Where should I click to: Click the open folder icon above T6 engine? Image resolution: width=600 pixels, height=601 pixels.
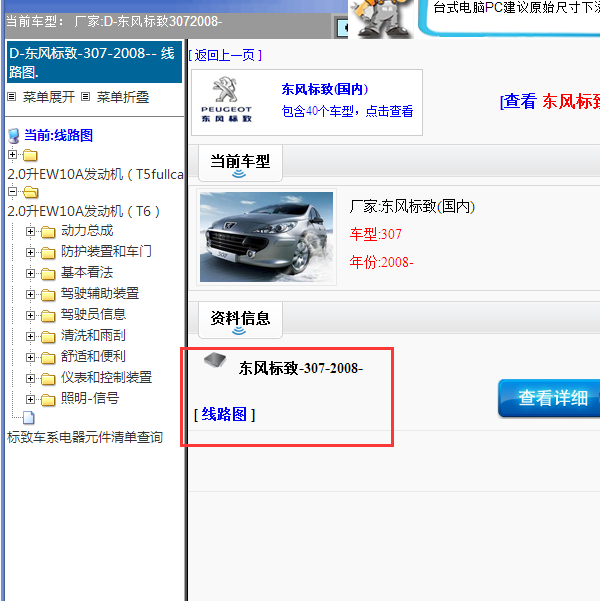[30, 192]
